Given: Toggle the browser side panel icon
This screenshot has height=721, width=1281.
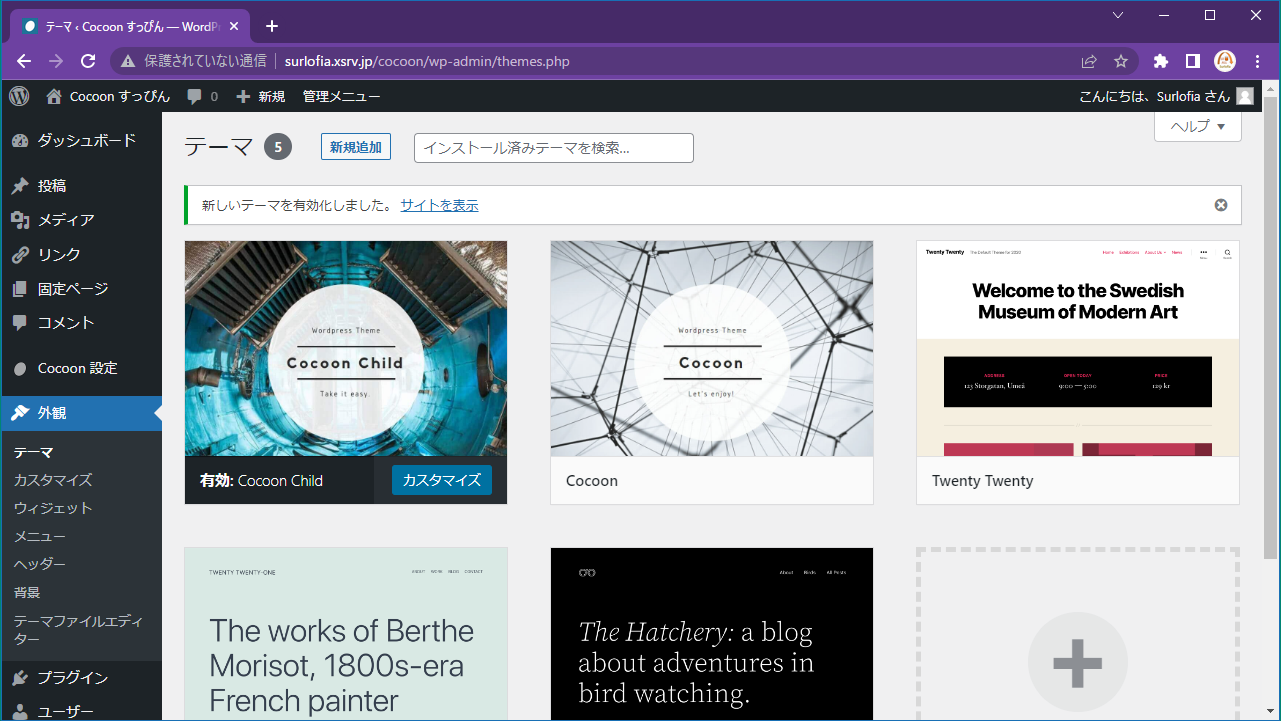Looking at the screenshot, I should [x=1192, y=61].
